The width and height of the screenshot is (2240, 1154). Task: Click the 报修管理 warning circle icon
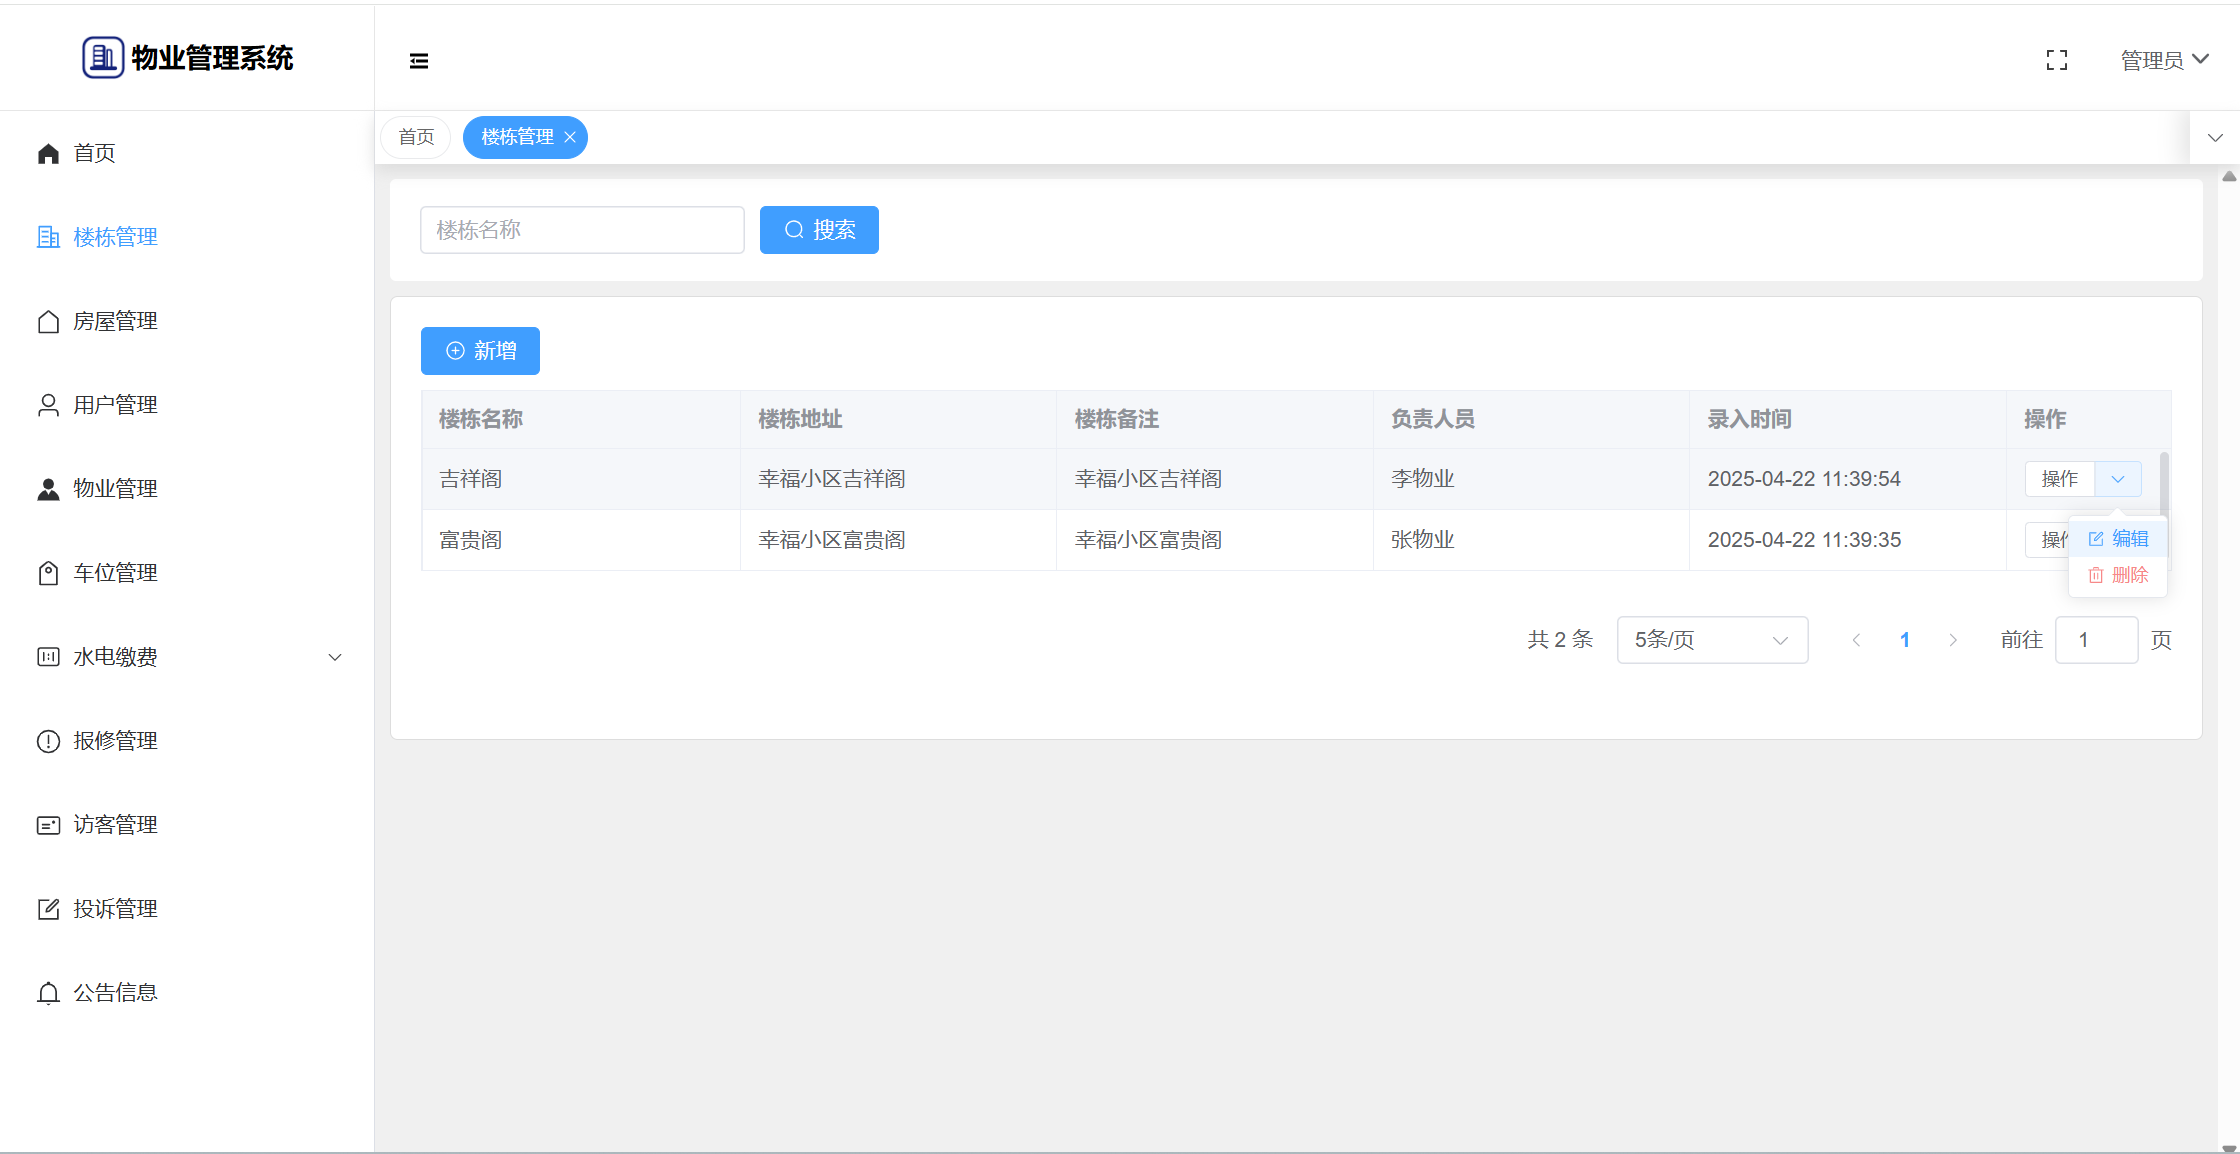[x=48, y=741]
